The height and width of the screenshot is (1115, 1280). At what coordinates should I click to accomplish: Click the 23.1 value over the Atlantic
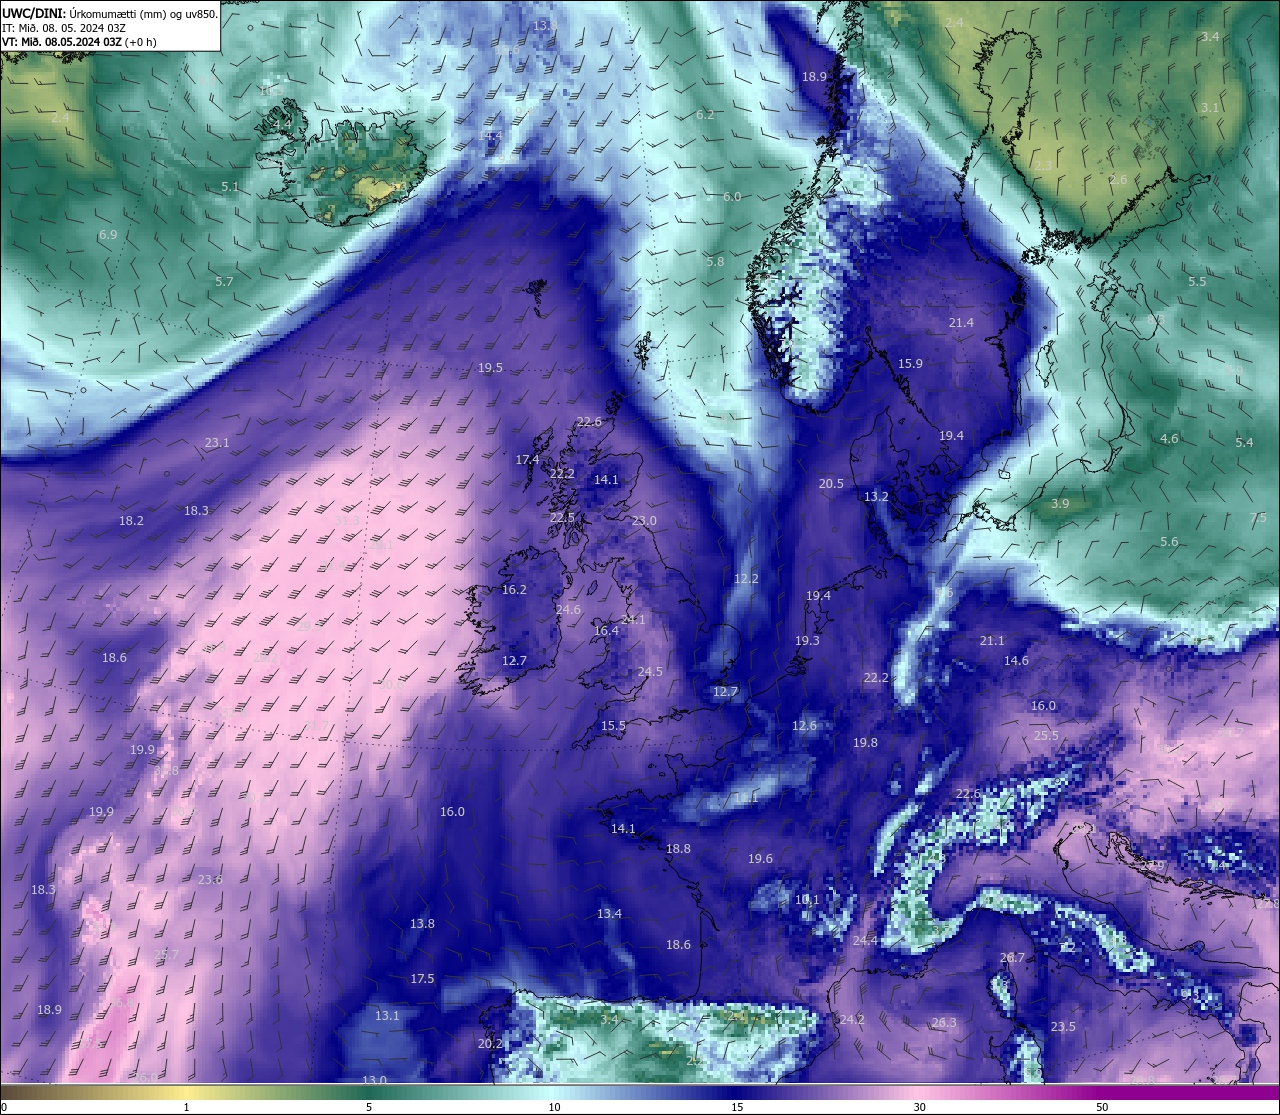[x=217, y=443]
